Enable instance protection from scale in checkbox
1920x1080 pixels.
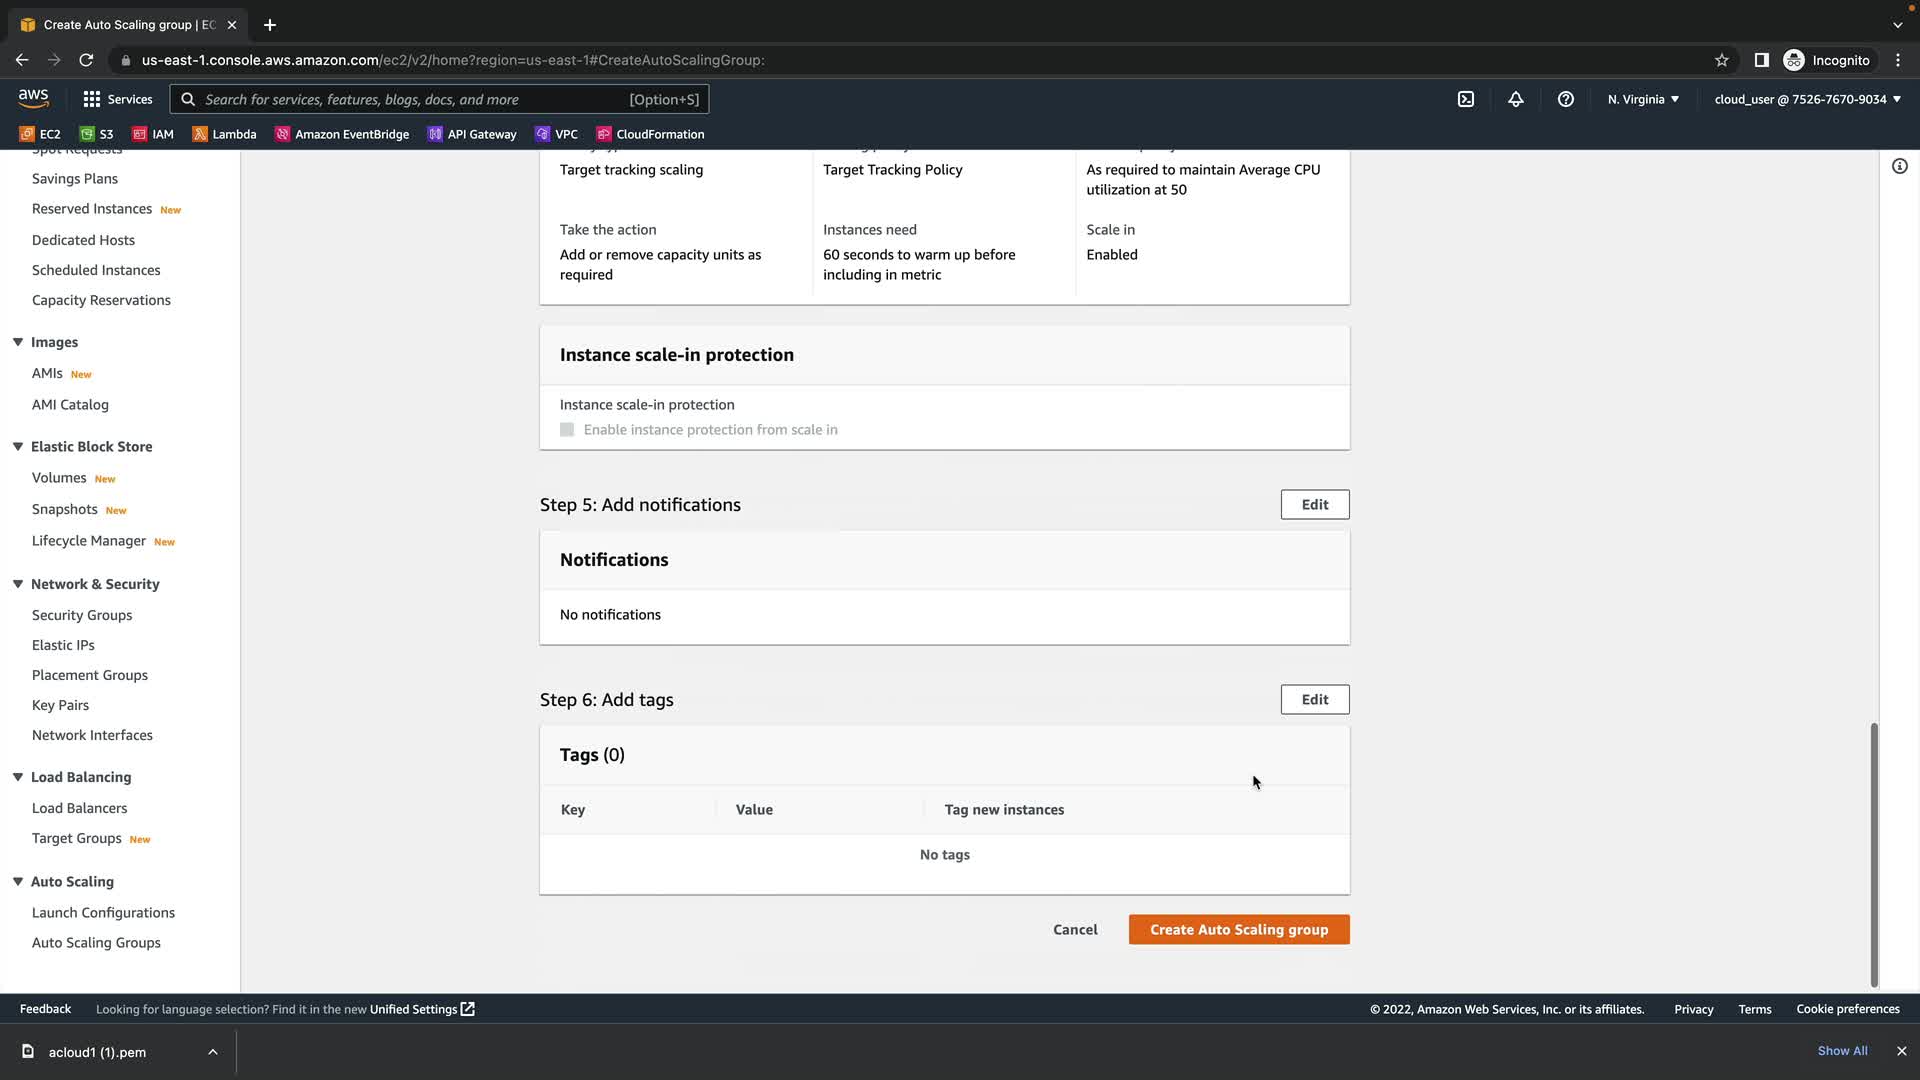point(567,430)
